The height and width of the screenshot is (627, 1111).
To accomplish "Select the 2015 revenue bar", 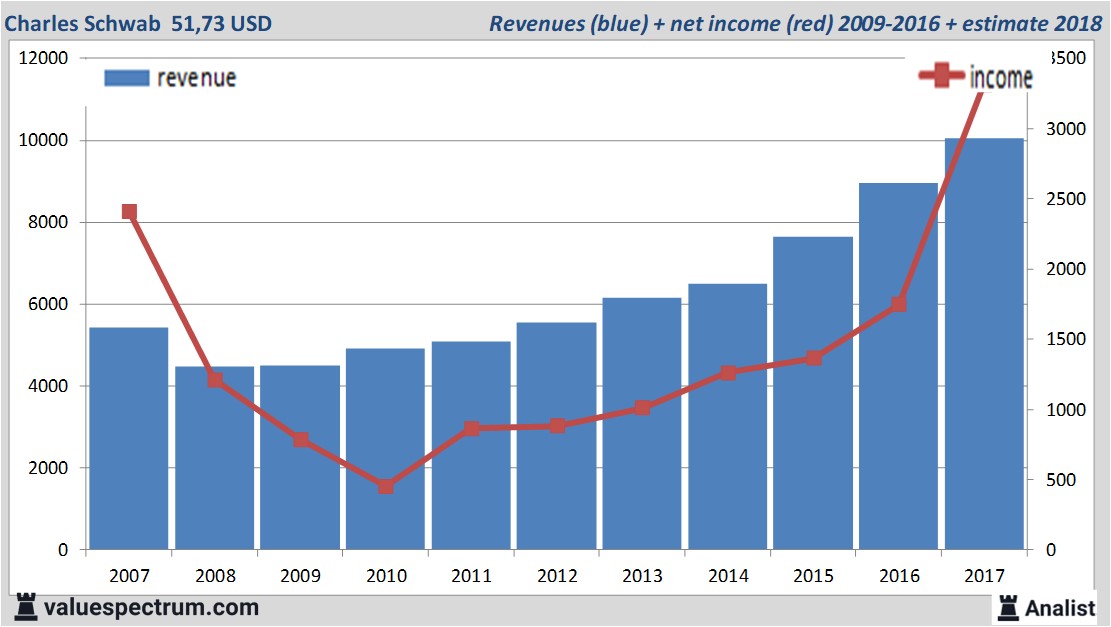I will click(813, 393).
